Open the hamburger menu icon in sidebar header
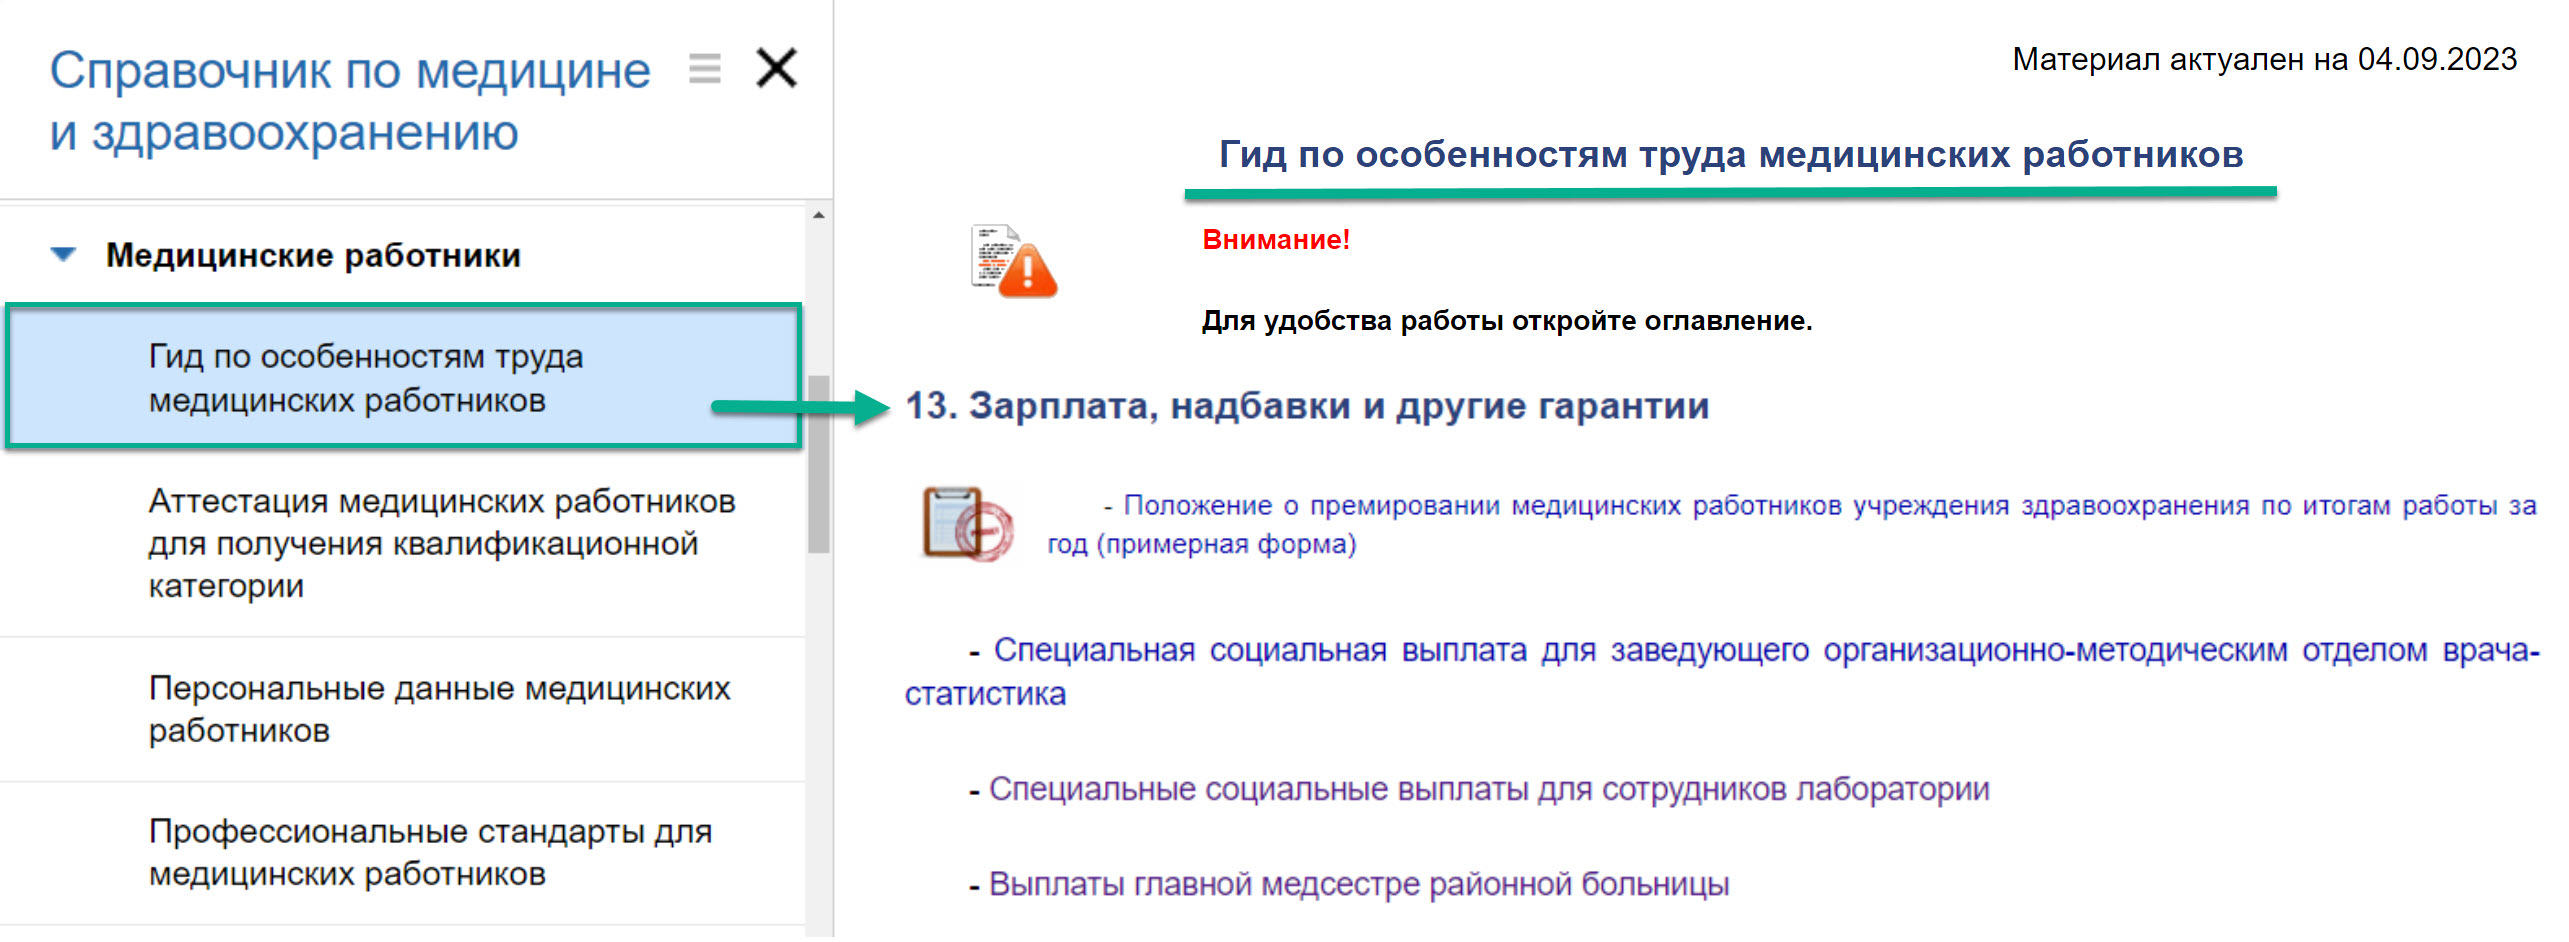The image size is (2569, 942). click(x=705, y=69)
